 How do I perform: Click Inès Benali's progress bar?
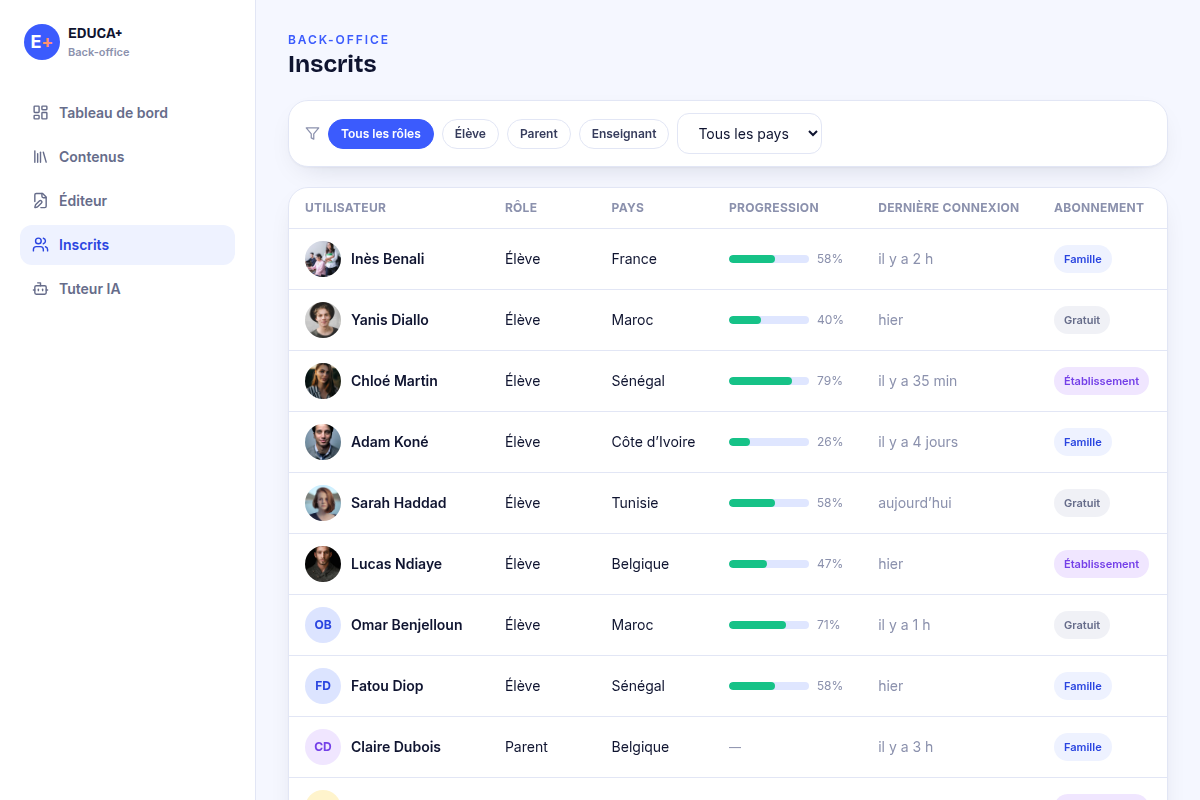pyautogui.click(x=769, y=259)
